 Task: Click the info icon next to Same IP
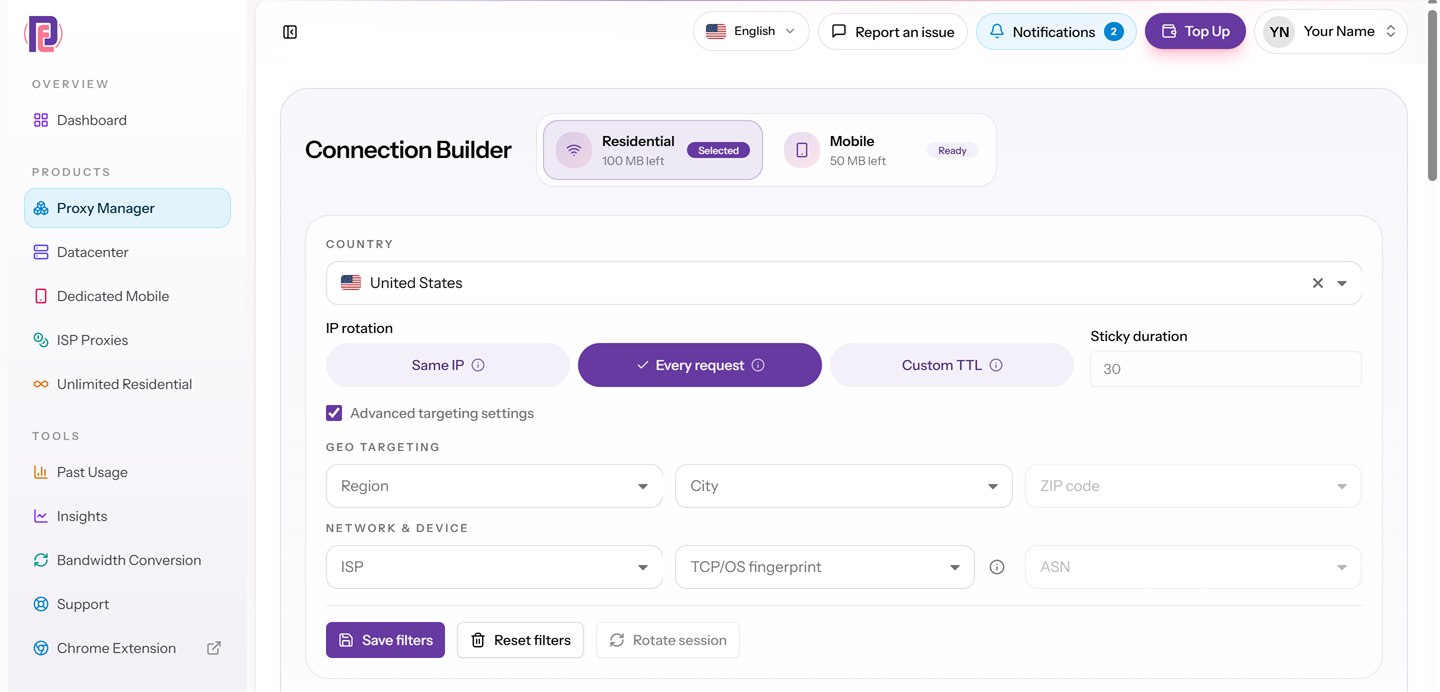[478, 365]
